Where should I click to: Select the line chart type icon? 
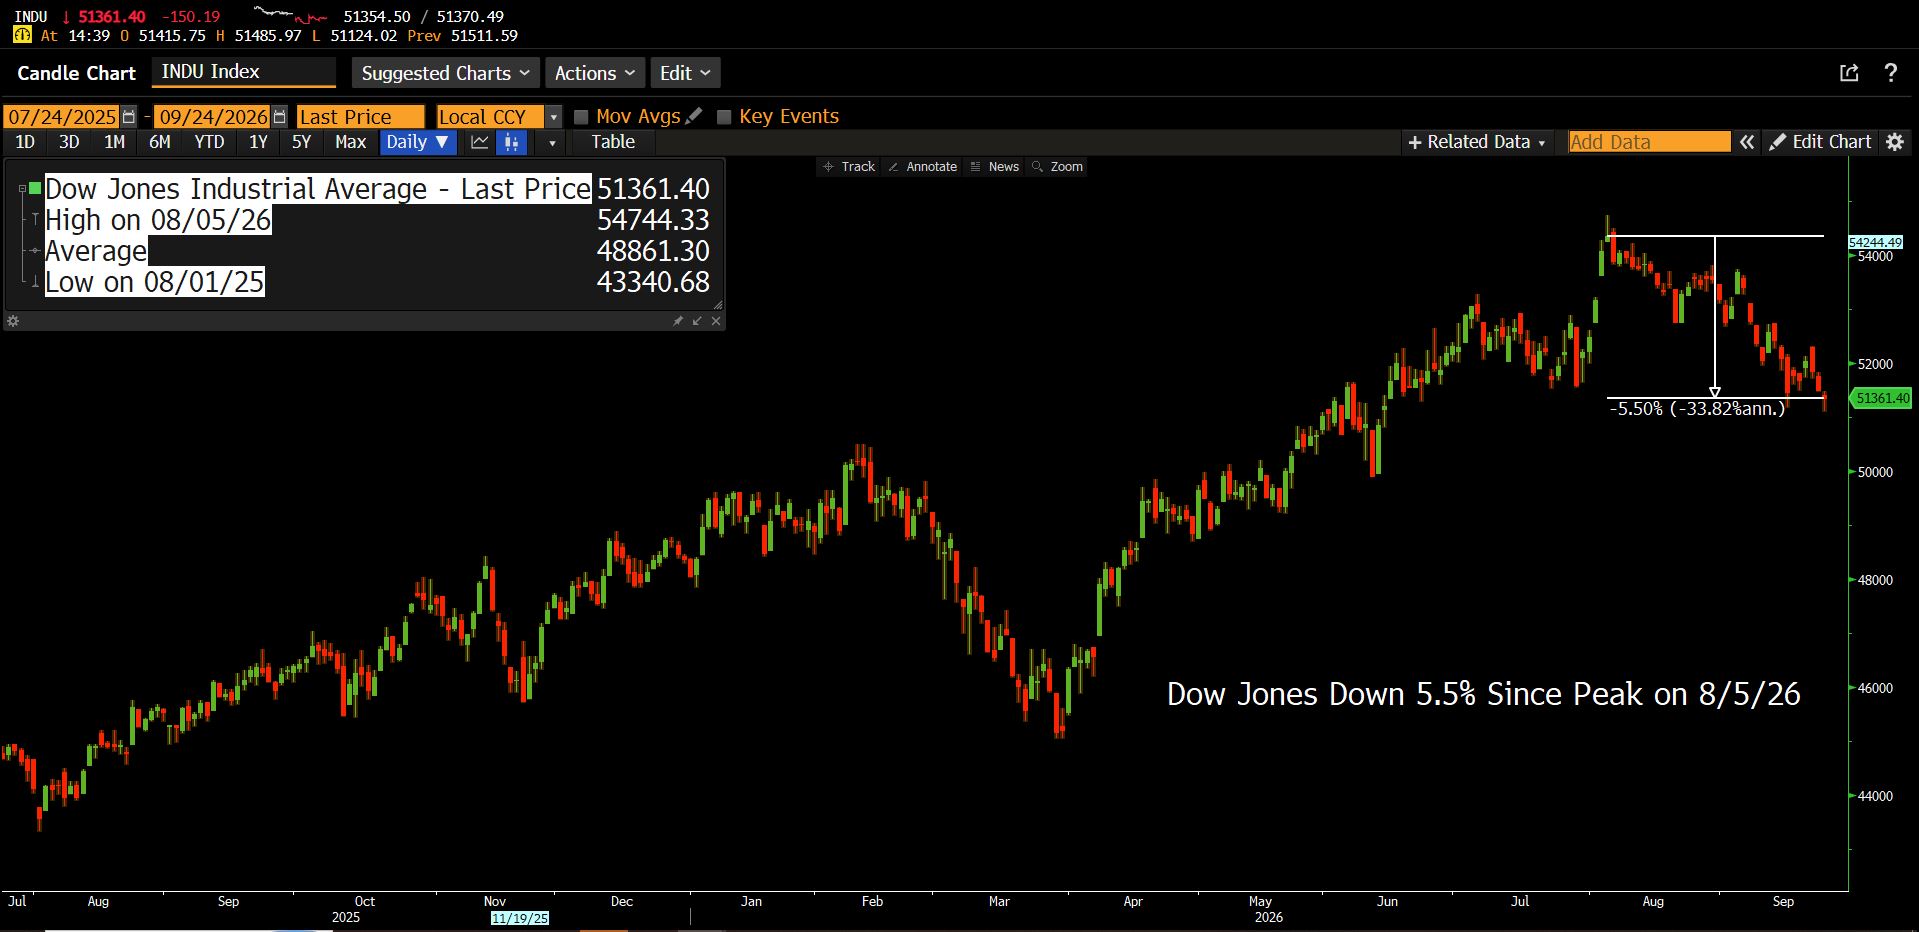click(480, 142)
